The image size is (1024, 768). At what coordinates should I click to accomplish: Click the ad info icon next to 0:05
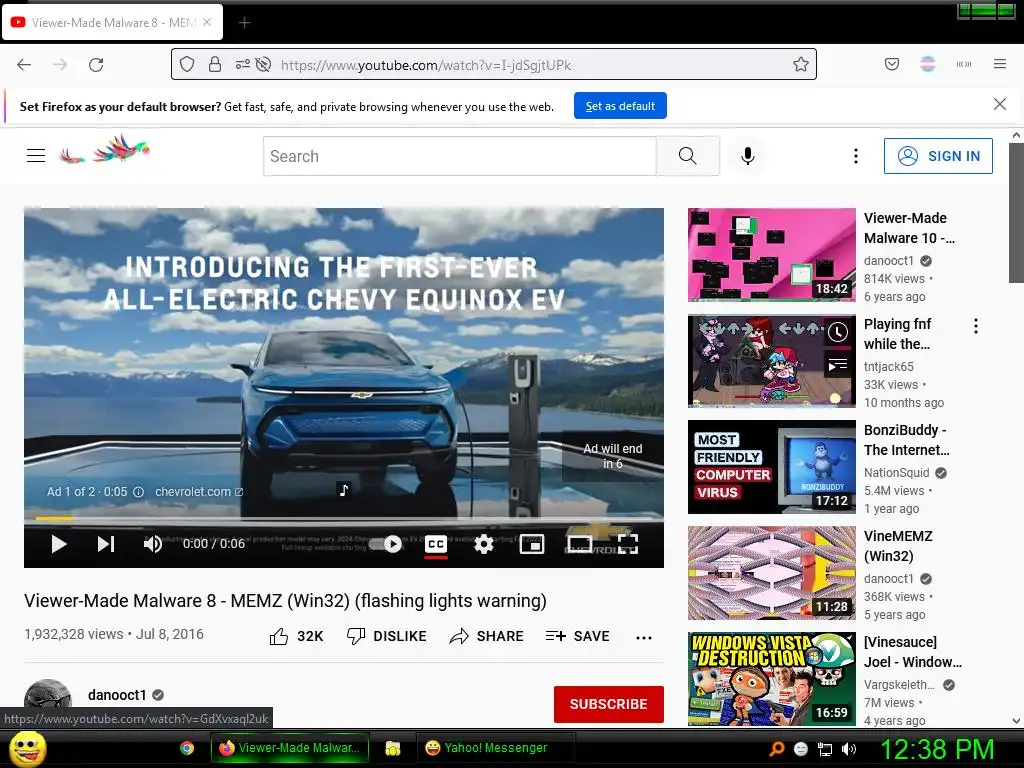pyautogui.click(x=138, y=492)
